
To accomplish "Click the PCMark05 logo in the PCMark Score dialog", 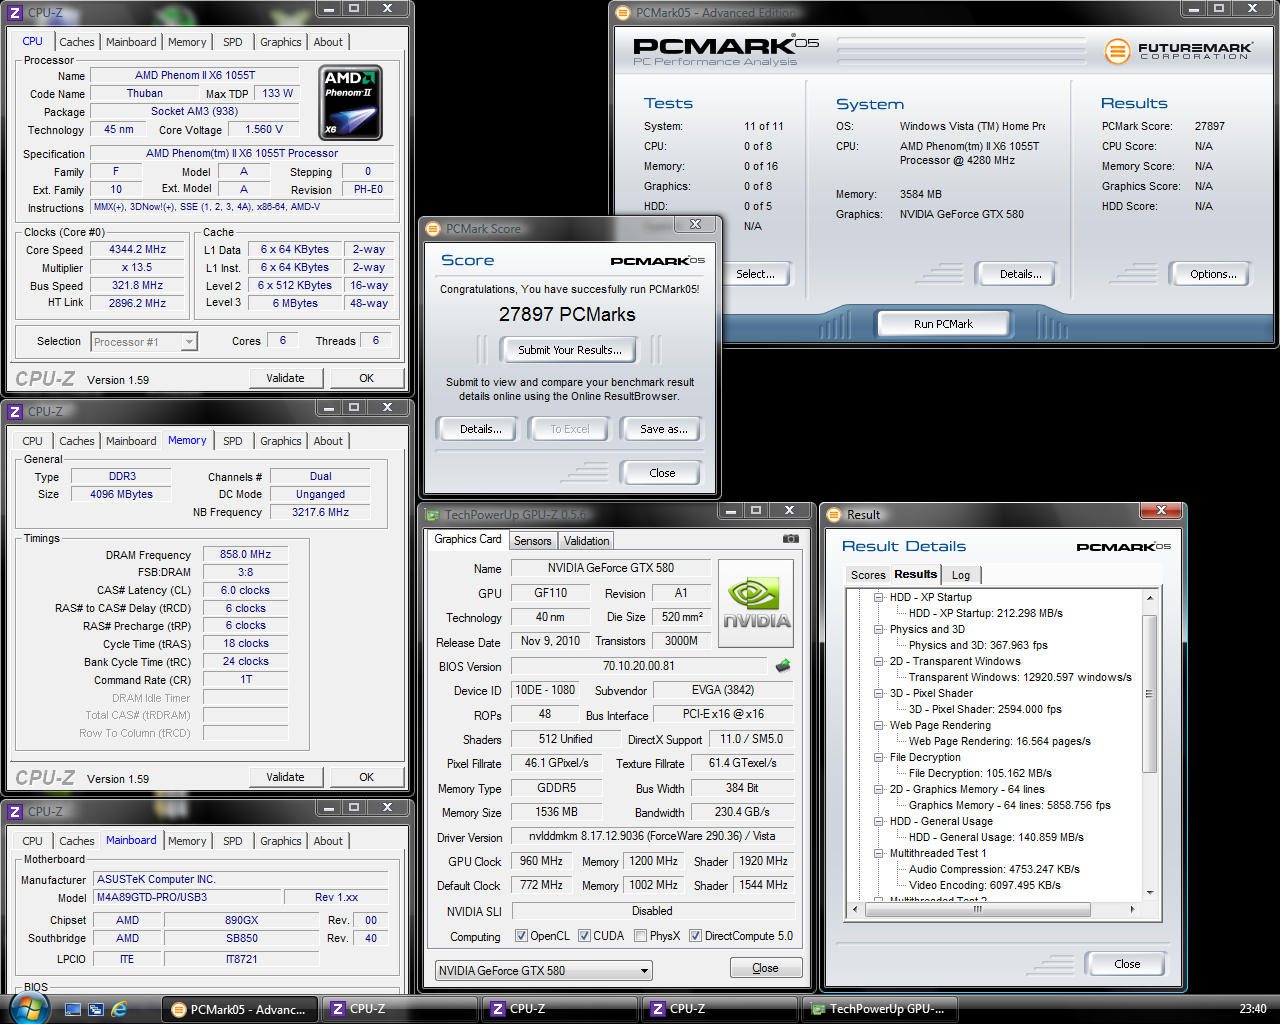I will (657, 261).
